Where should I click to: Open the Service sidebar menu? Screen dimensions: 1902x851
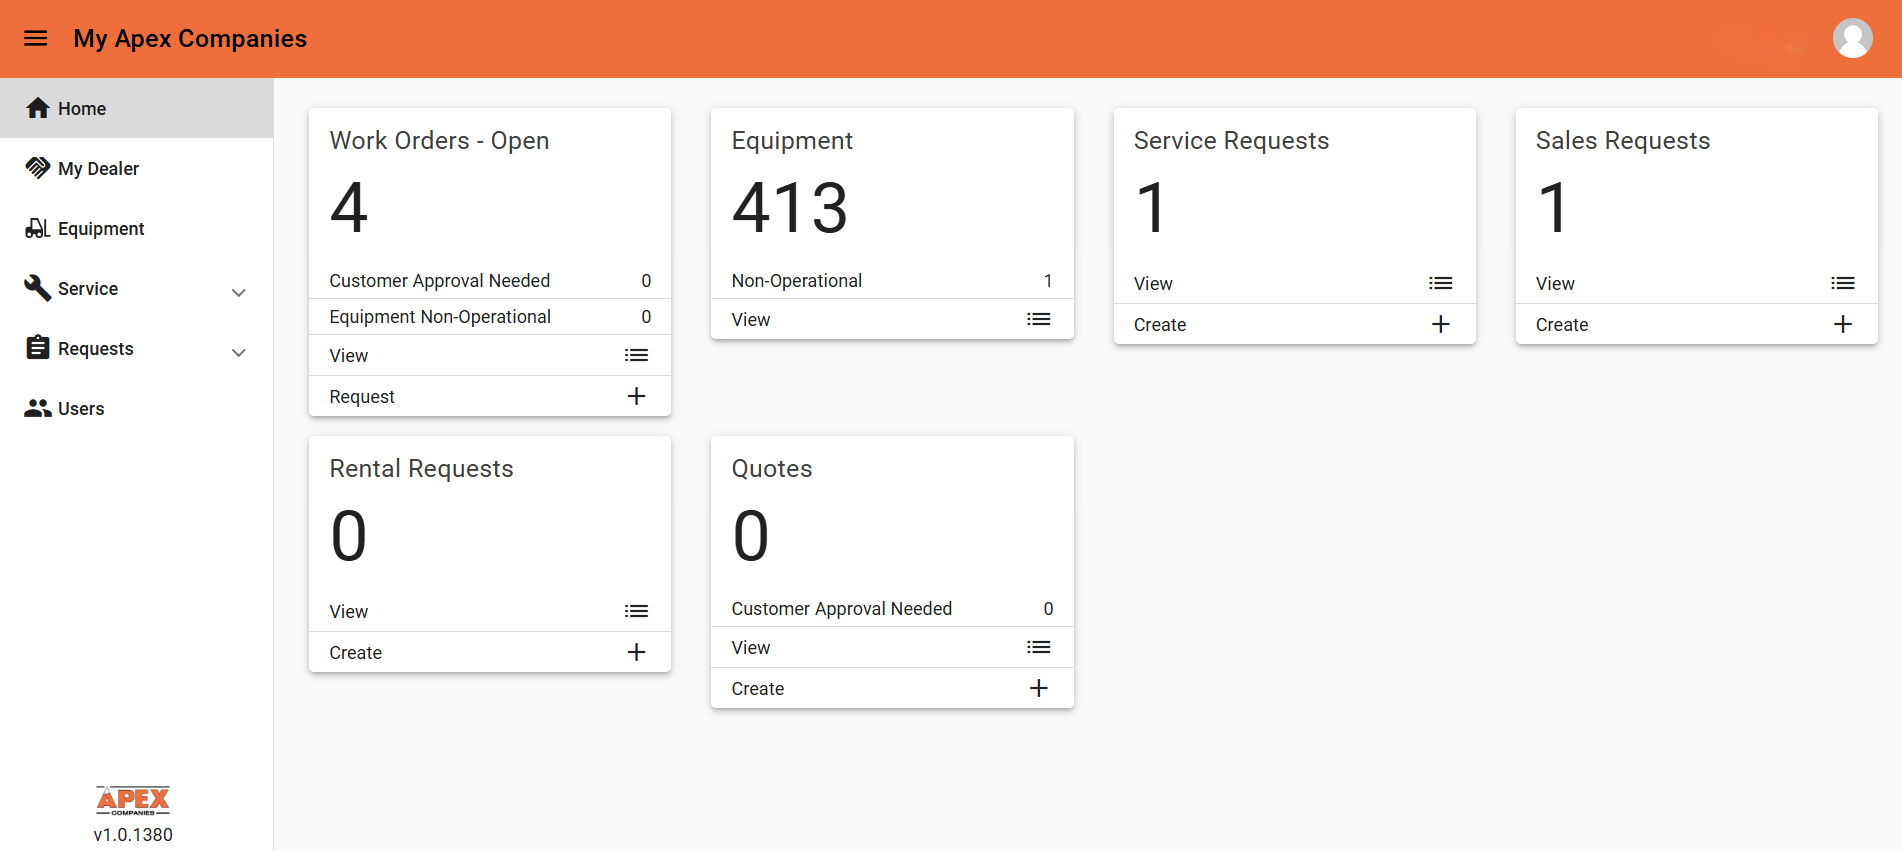(137, 288)
